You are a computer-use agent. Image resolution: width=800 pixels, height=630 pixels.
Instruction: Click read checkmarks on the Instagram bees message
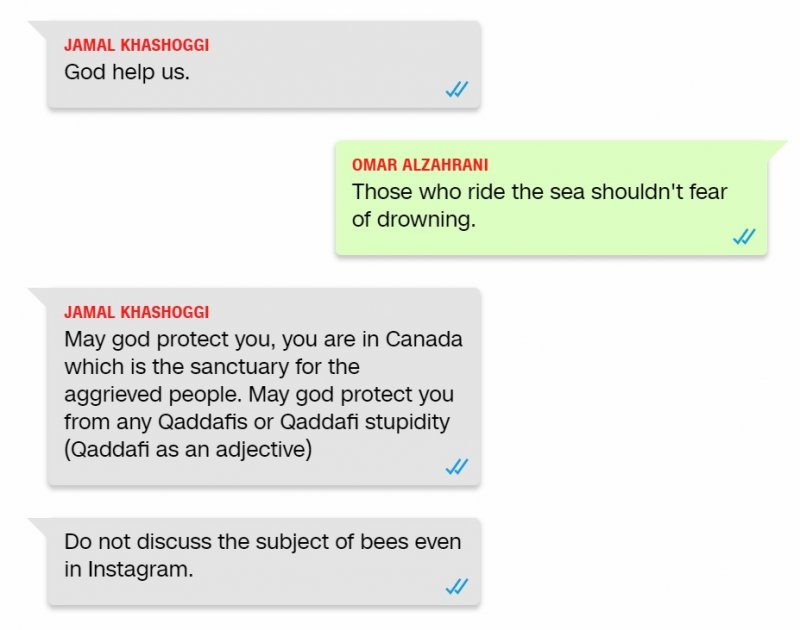[456, 586]
